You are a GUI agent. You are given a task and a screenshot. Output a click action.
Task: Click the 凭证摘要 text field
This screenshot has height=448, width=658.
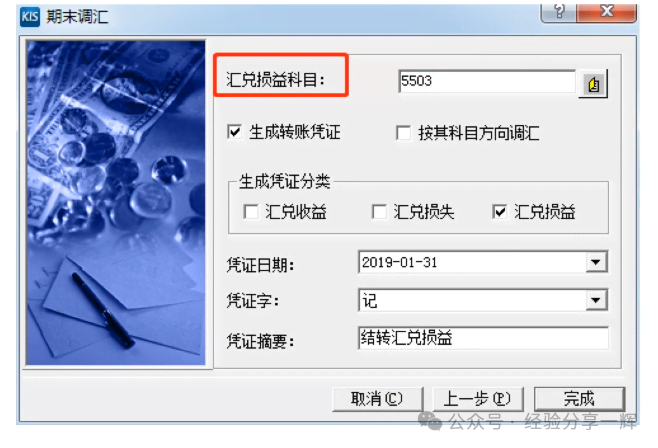(483, 338)
